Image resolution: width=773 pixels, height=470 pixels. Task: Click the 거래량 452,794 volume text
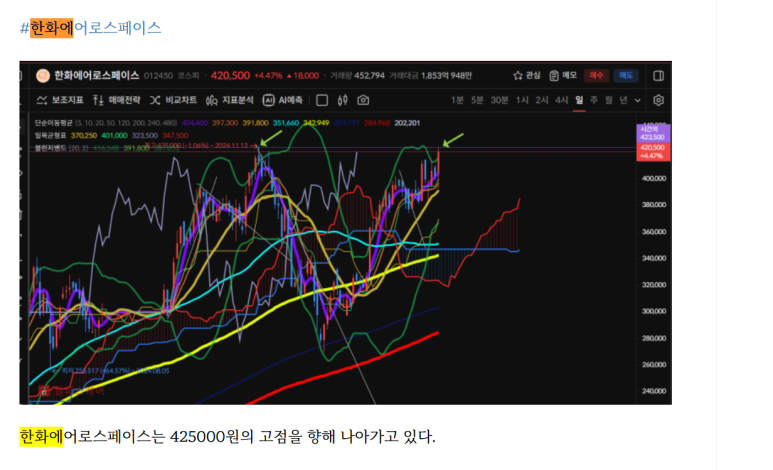(357, 75)
